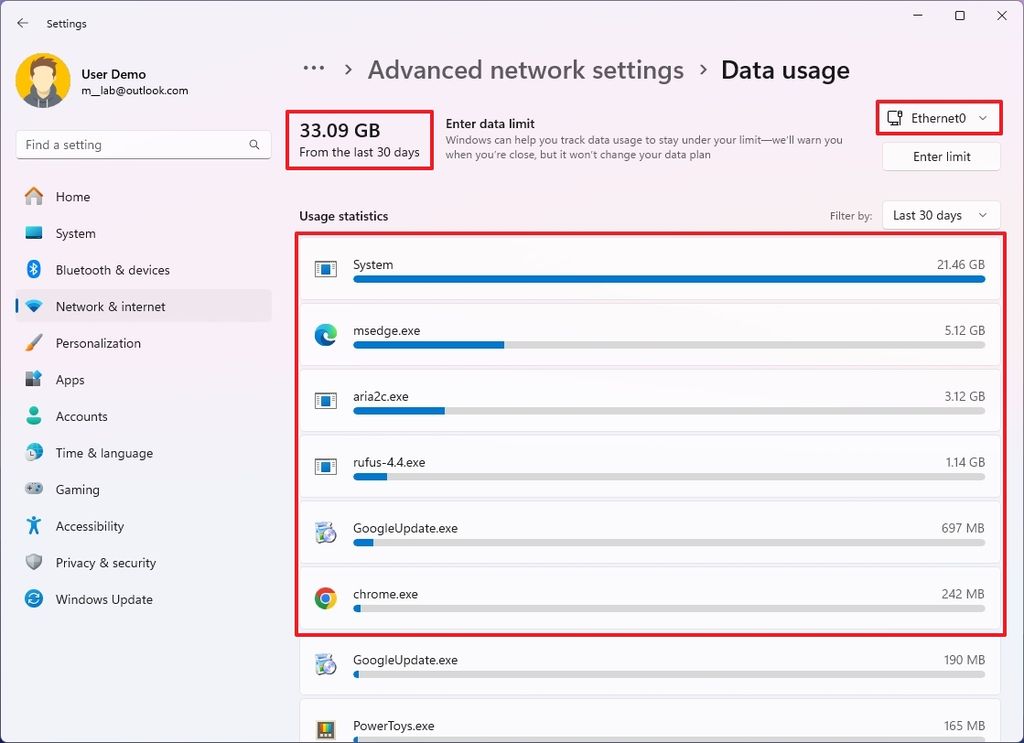This screenshot has width=1024, height=743.
Task: Click the GoogleUpdate installer icon
Action: click(324, 532)
